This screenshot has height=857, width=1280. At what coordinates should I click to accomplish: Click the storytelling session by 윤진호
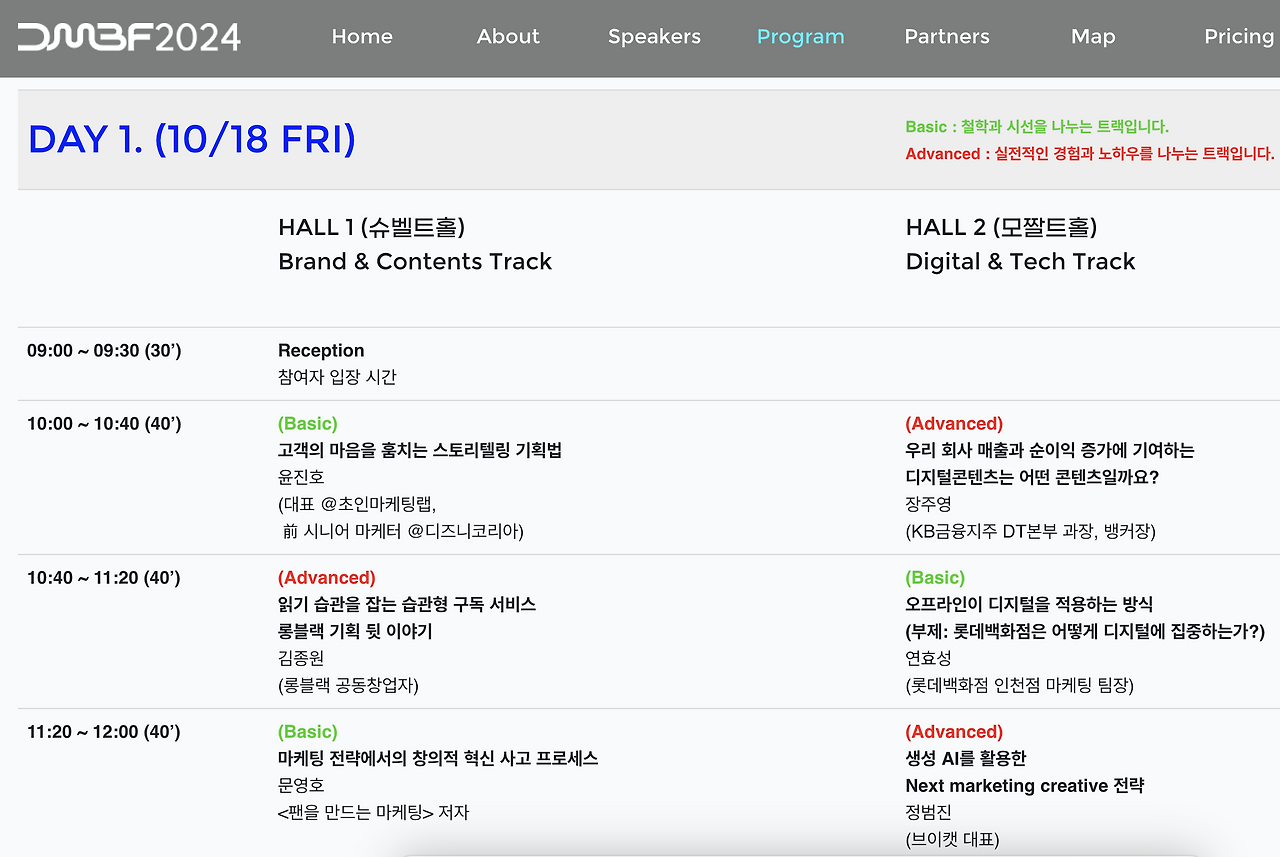[420, 477]
